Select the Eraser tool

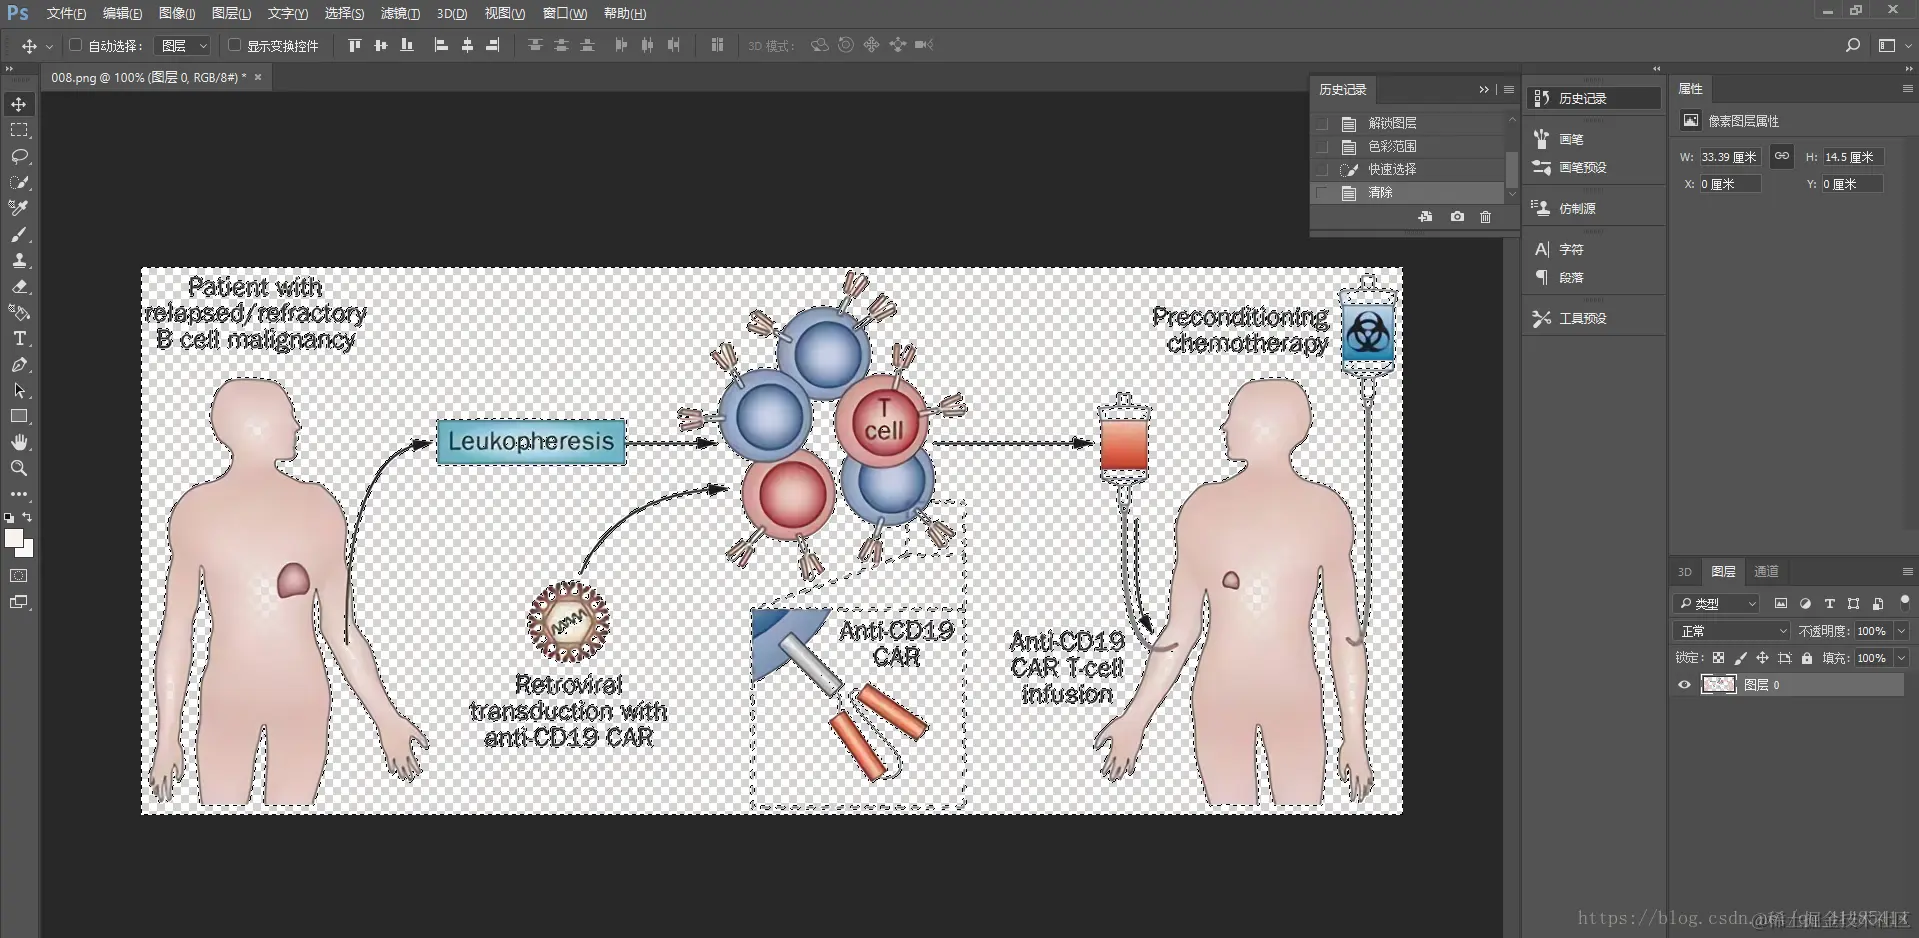tap(19, 286)
